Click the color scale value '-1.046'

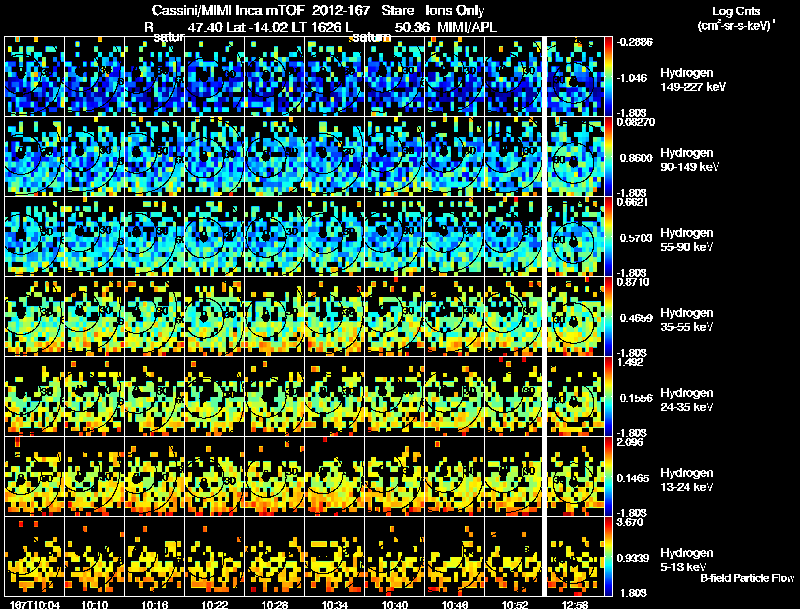632,78
